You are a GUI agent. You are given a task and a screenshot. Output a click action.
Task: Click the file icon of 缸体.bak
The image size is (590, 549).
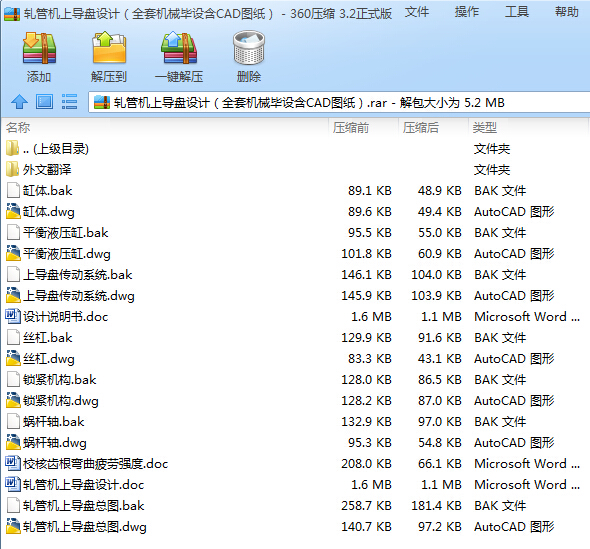[x=13, y=190]
